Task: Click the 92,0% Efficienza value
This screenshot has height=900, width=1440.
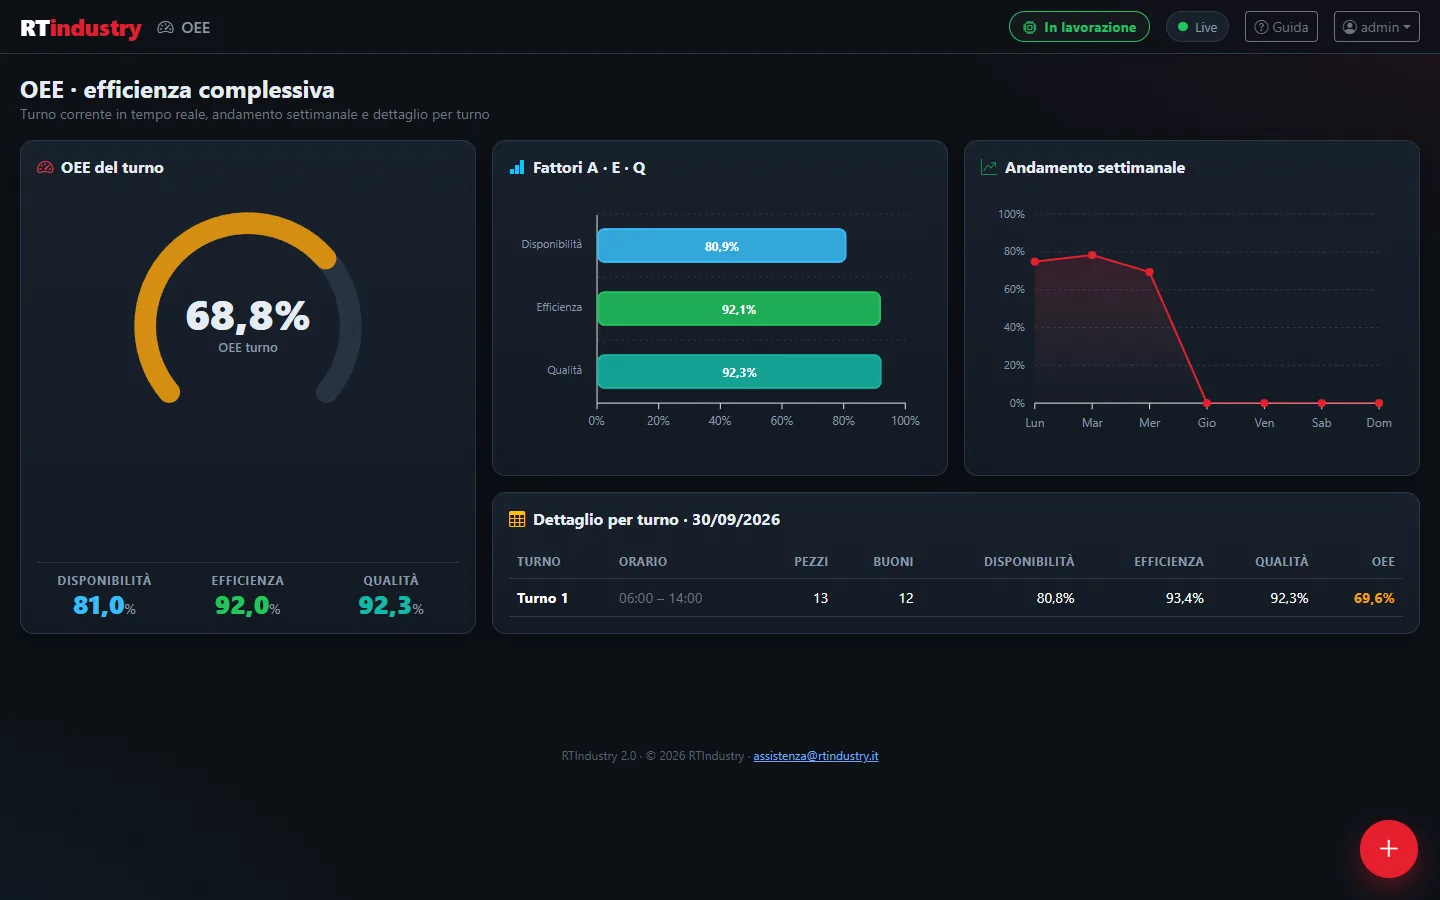Action: click(247, 605)
